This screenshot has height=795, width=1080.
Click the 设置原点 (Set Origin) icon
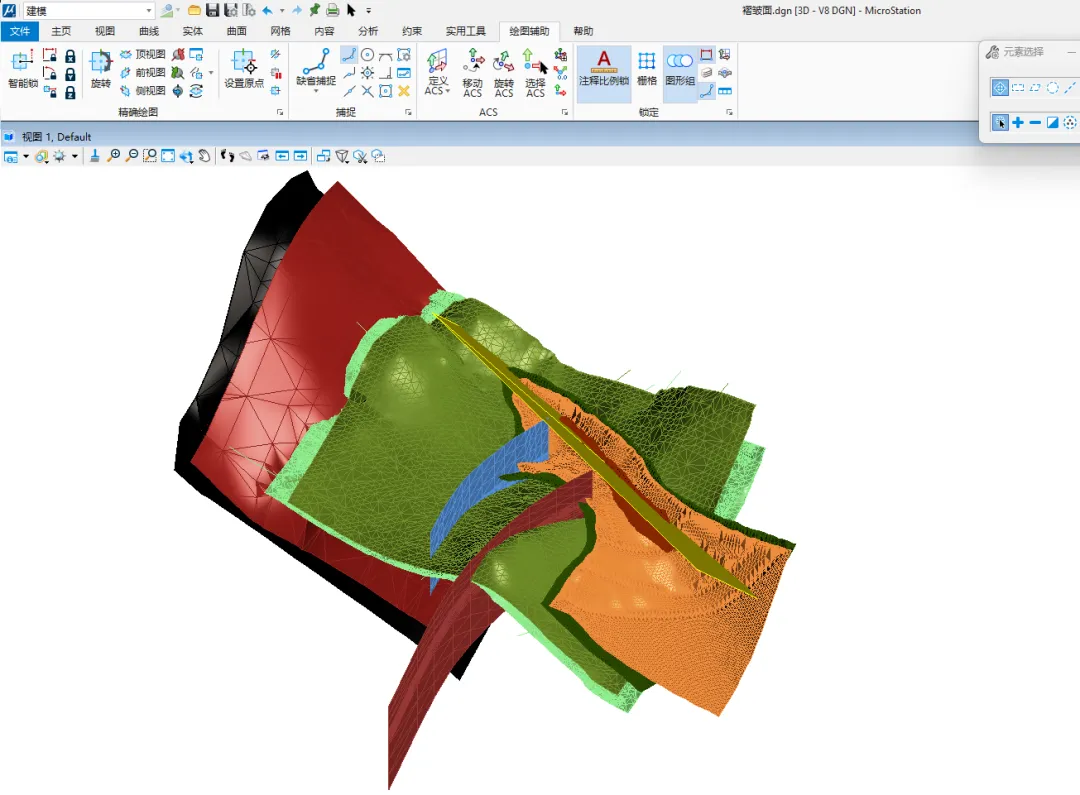coord(244,70)
